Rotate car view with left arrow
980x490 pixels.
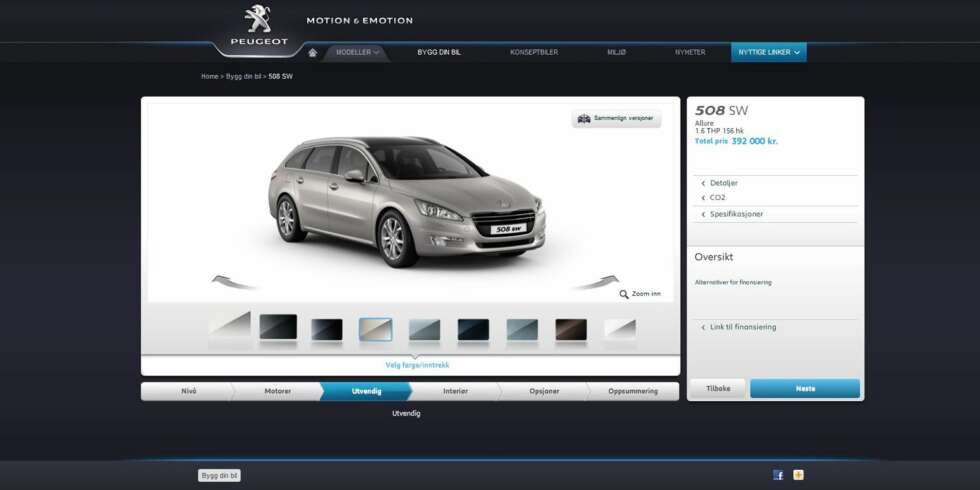tap(233, 282)
